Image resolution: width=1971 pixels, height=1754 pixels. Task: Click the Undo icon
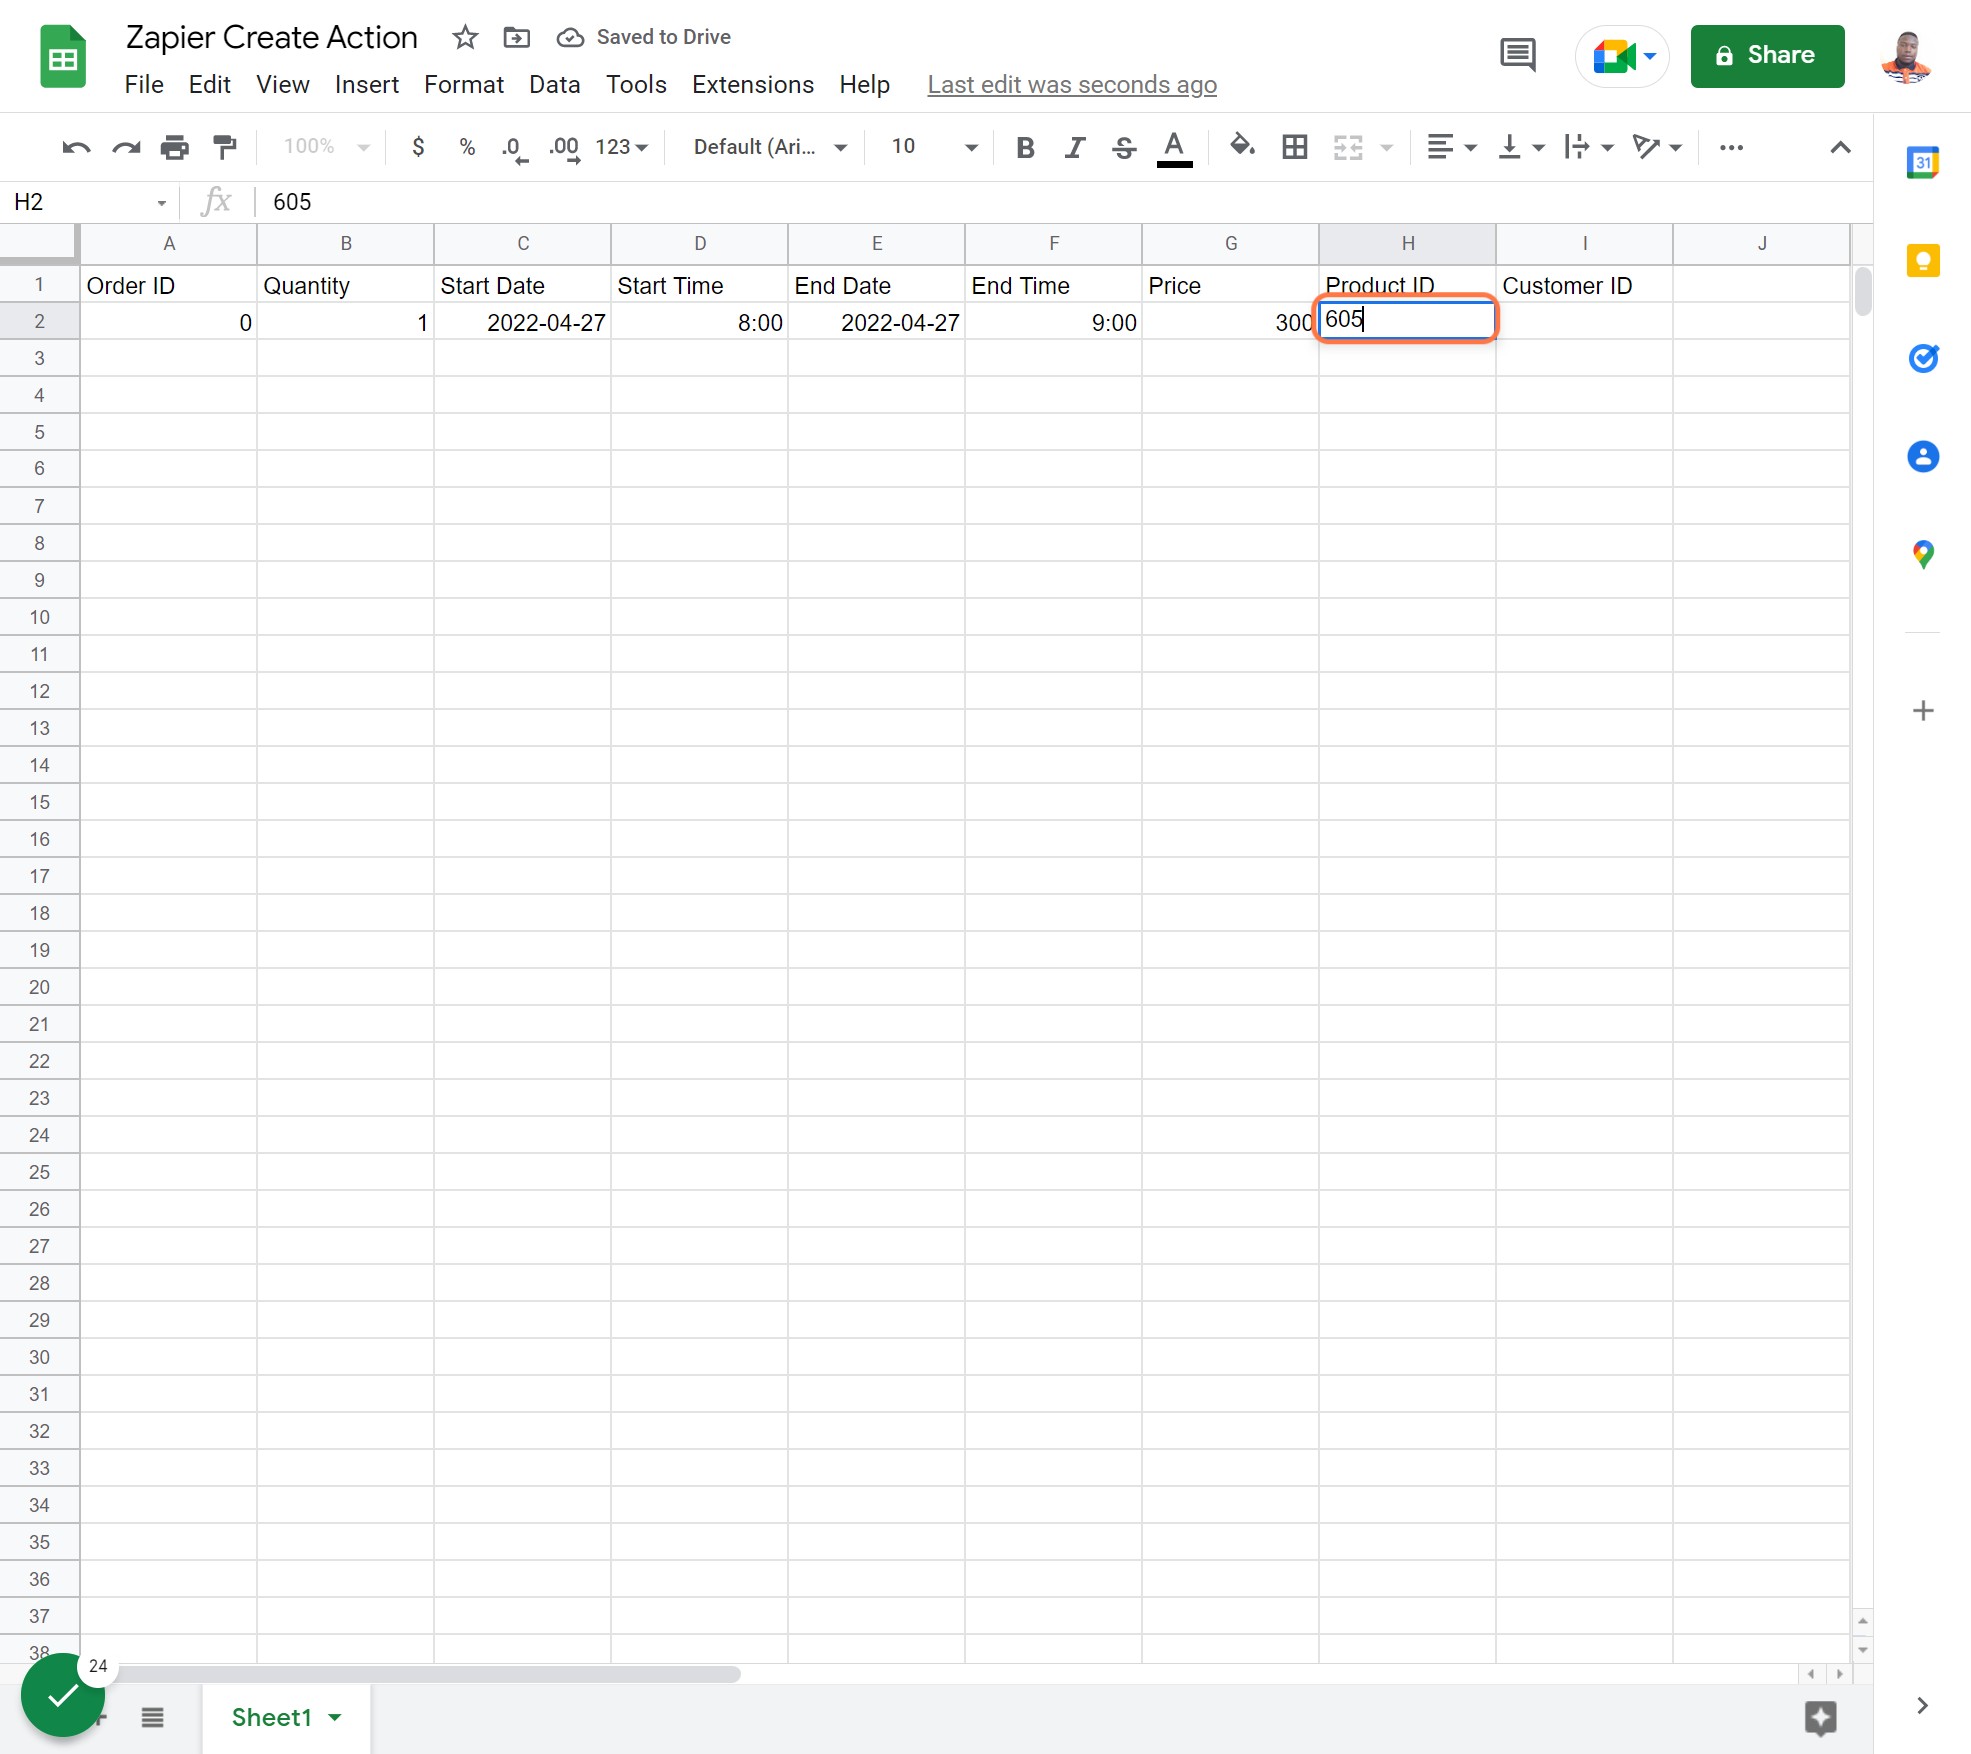pos(76,148)
